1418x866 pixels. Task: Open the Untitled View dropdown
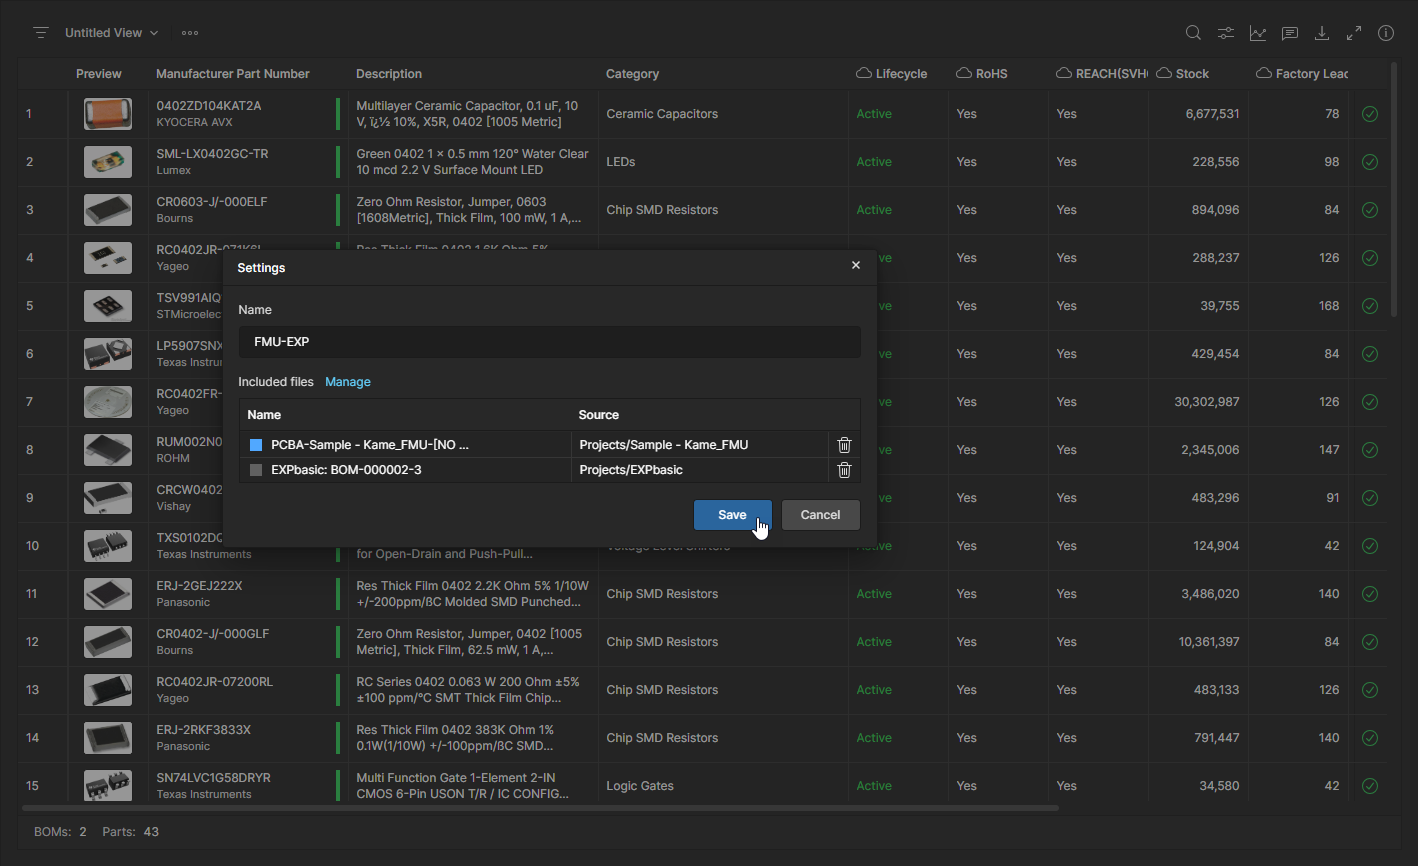click(x=111, y=33)
